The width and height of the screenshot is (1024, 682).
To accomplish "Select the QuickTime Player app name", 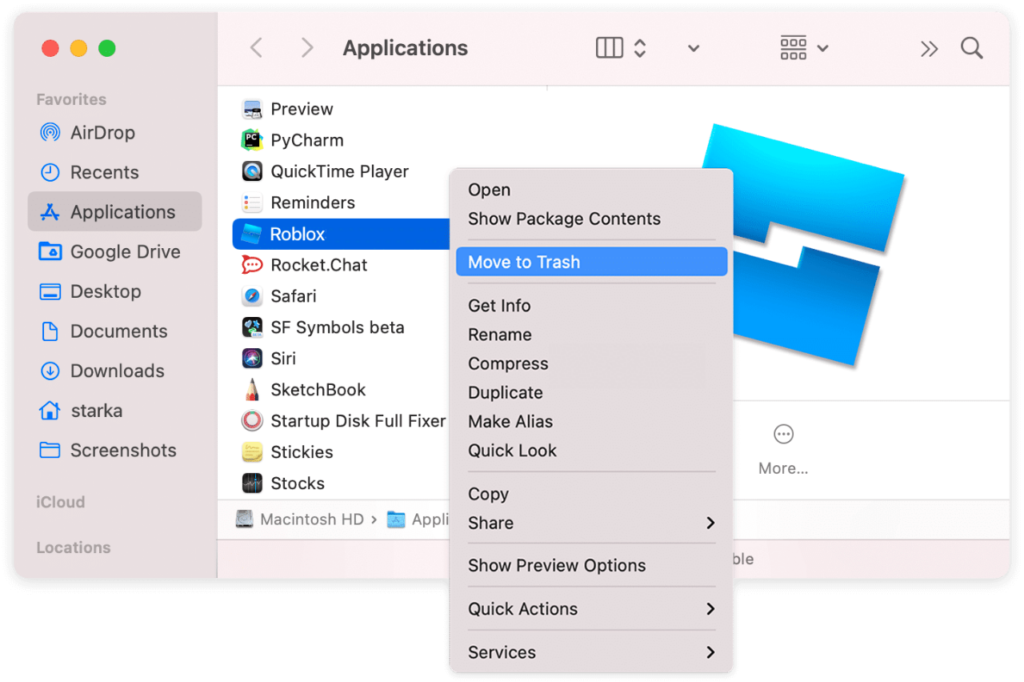I will click(340, 171).
